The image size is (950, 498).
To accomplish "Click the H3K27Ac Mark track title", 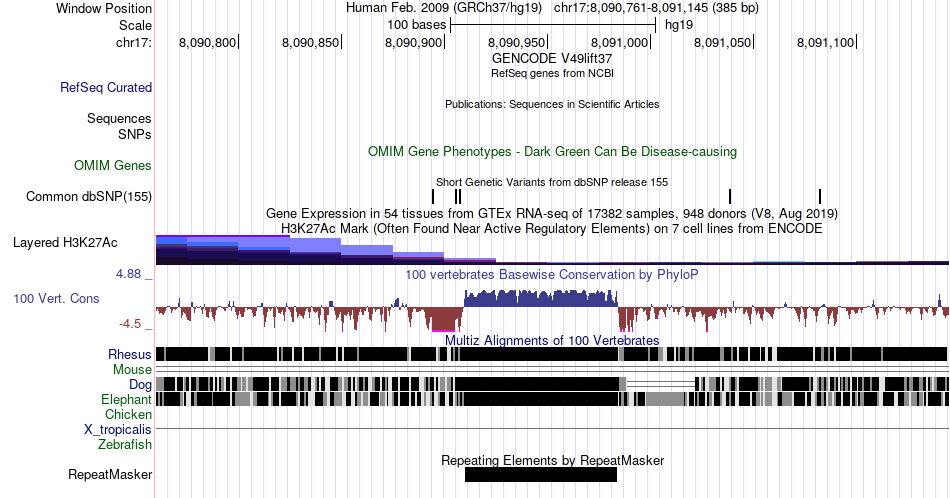I will click(x=552, y=228).
